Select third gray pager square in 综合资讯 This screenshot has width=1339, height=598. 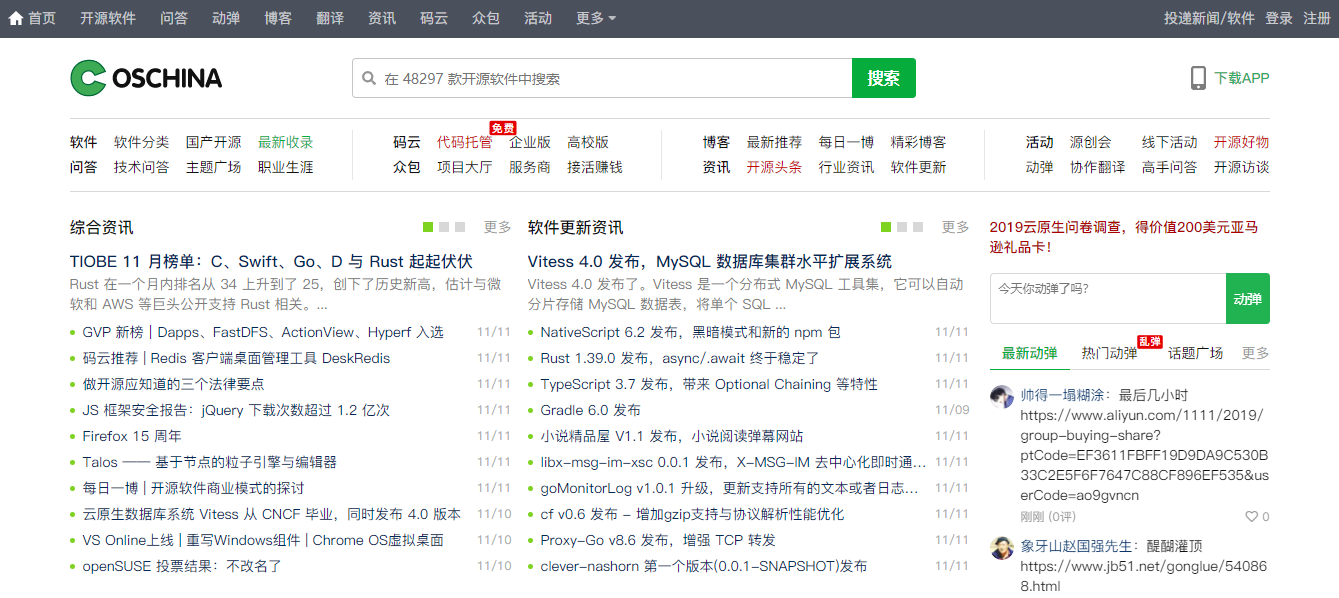click(460, 227)
